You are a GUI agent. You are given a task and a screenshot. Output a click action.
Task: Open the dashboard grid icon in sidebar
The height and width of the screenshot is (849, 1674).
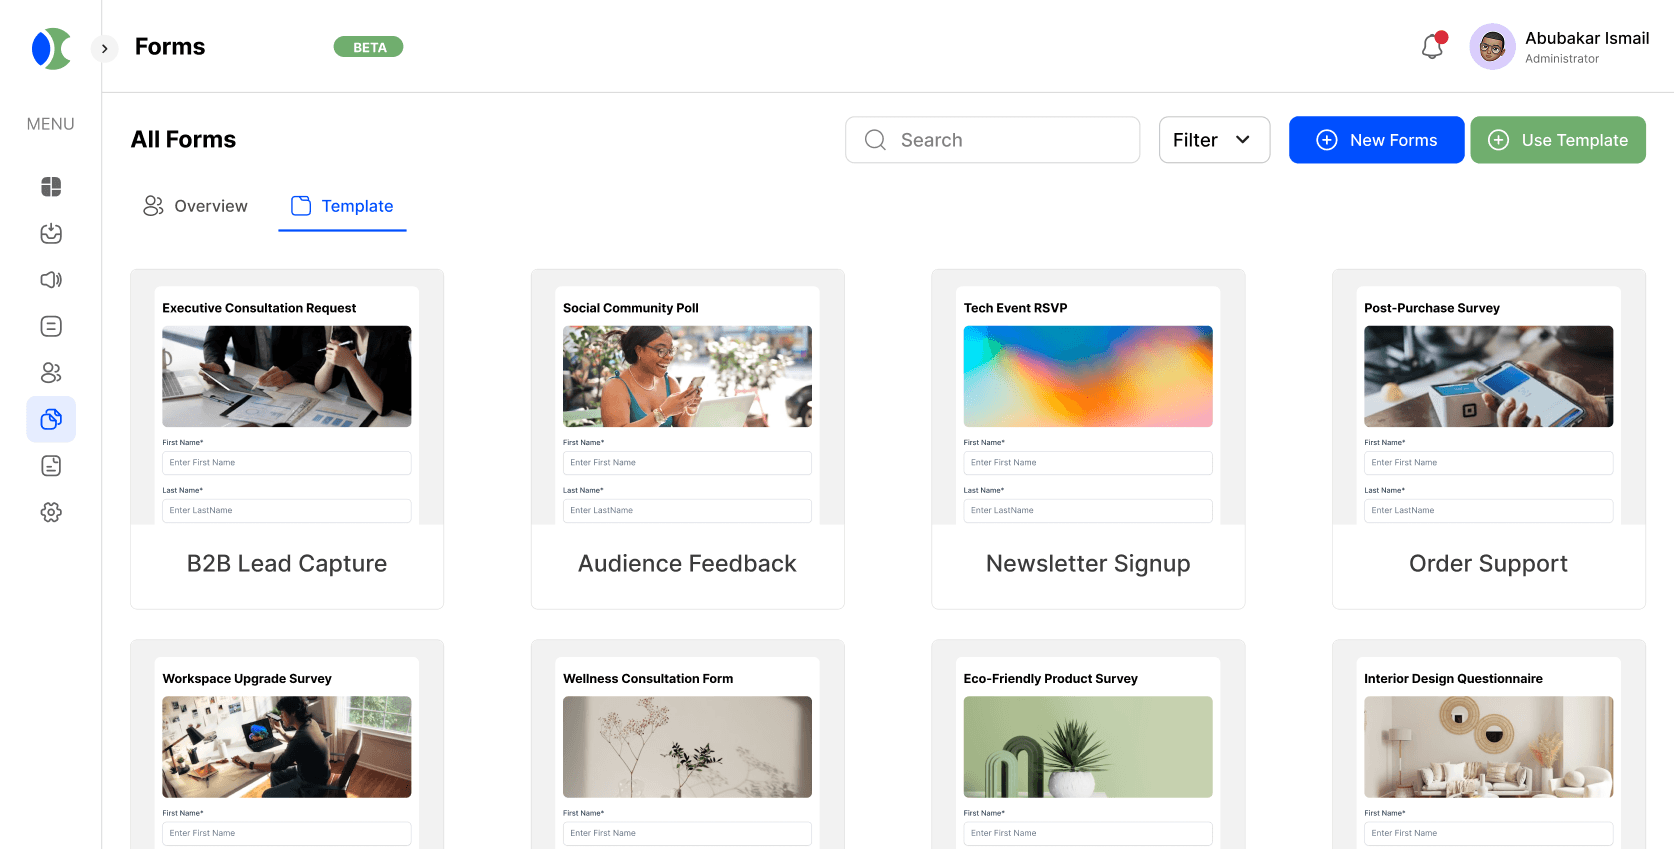click(51, 187)
